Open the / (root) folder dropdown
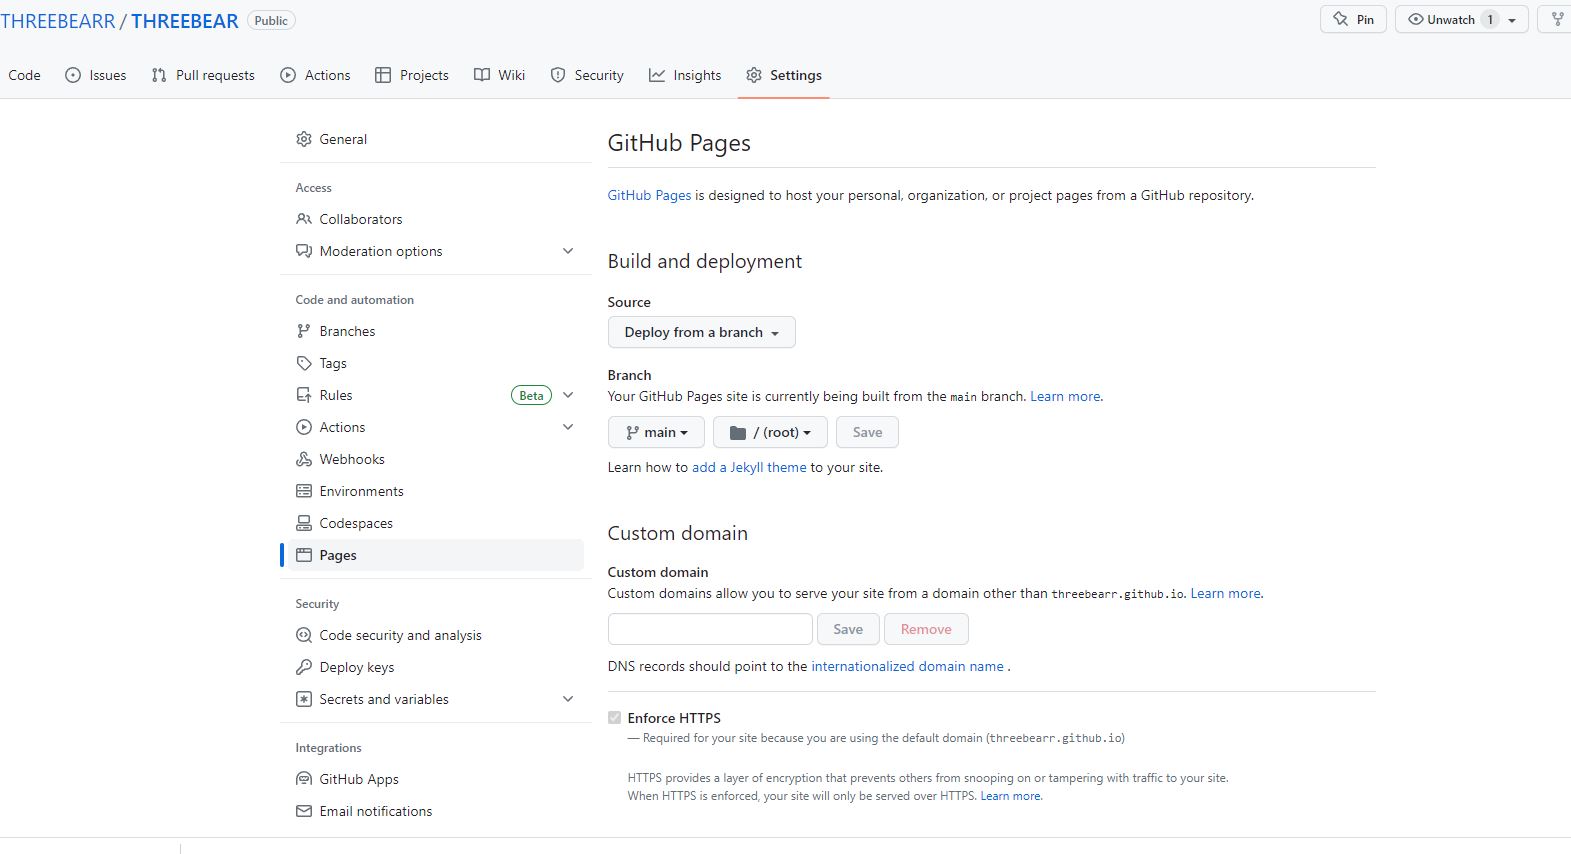The width and height of the screenshot is (1571, 854). [769, 432]
